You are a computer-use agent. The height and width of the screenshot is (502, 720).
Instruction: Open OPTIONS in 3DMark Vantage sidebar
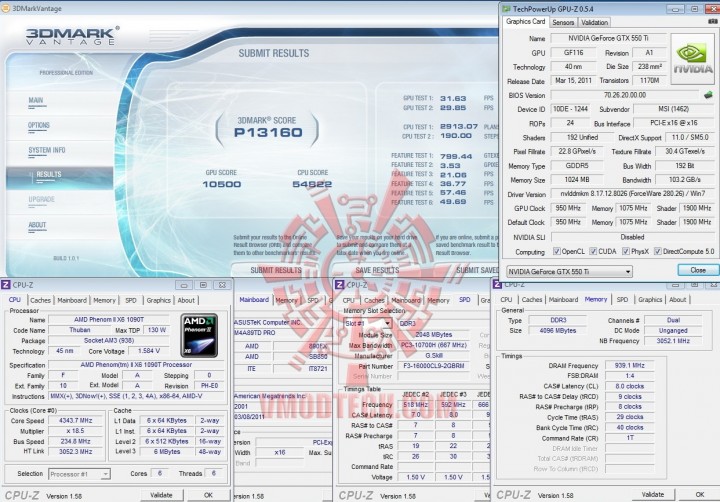(39, 125)
